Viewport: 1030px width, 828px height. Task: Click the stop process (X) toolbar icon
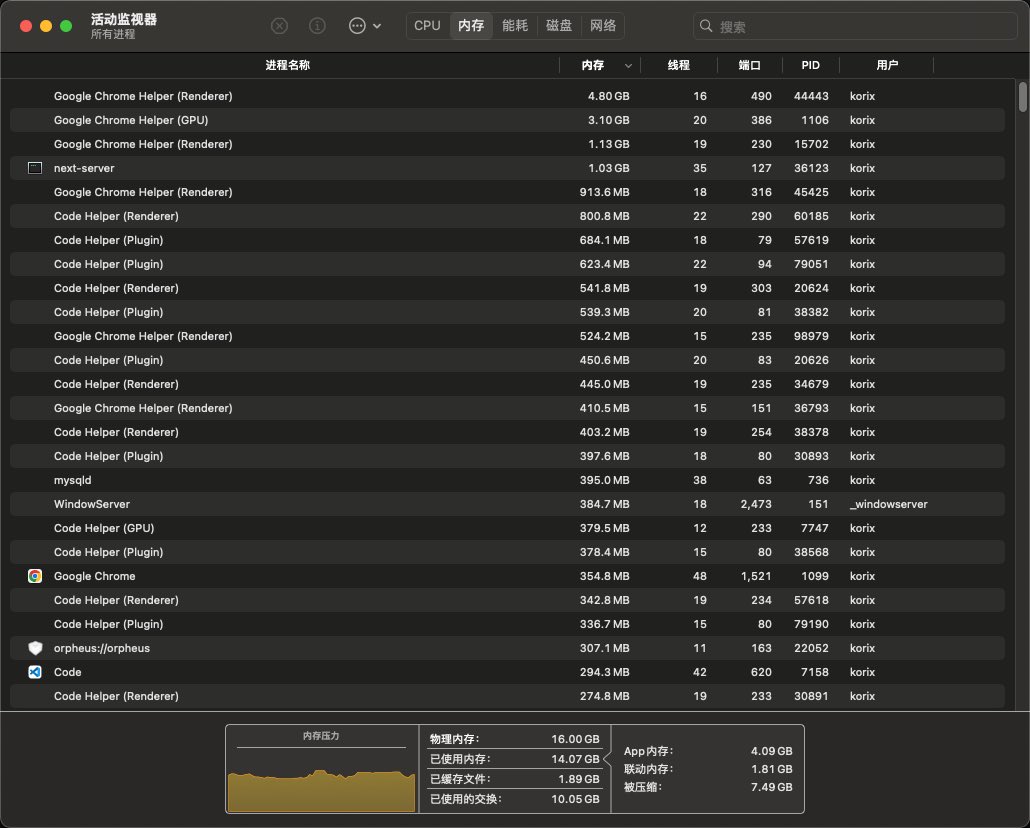(x=279, y=26)
